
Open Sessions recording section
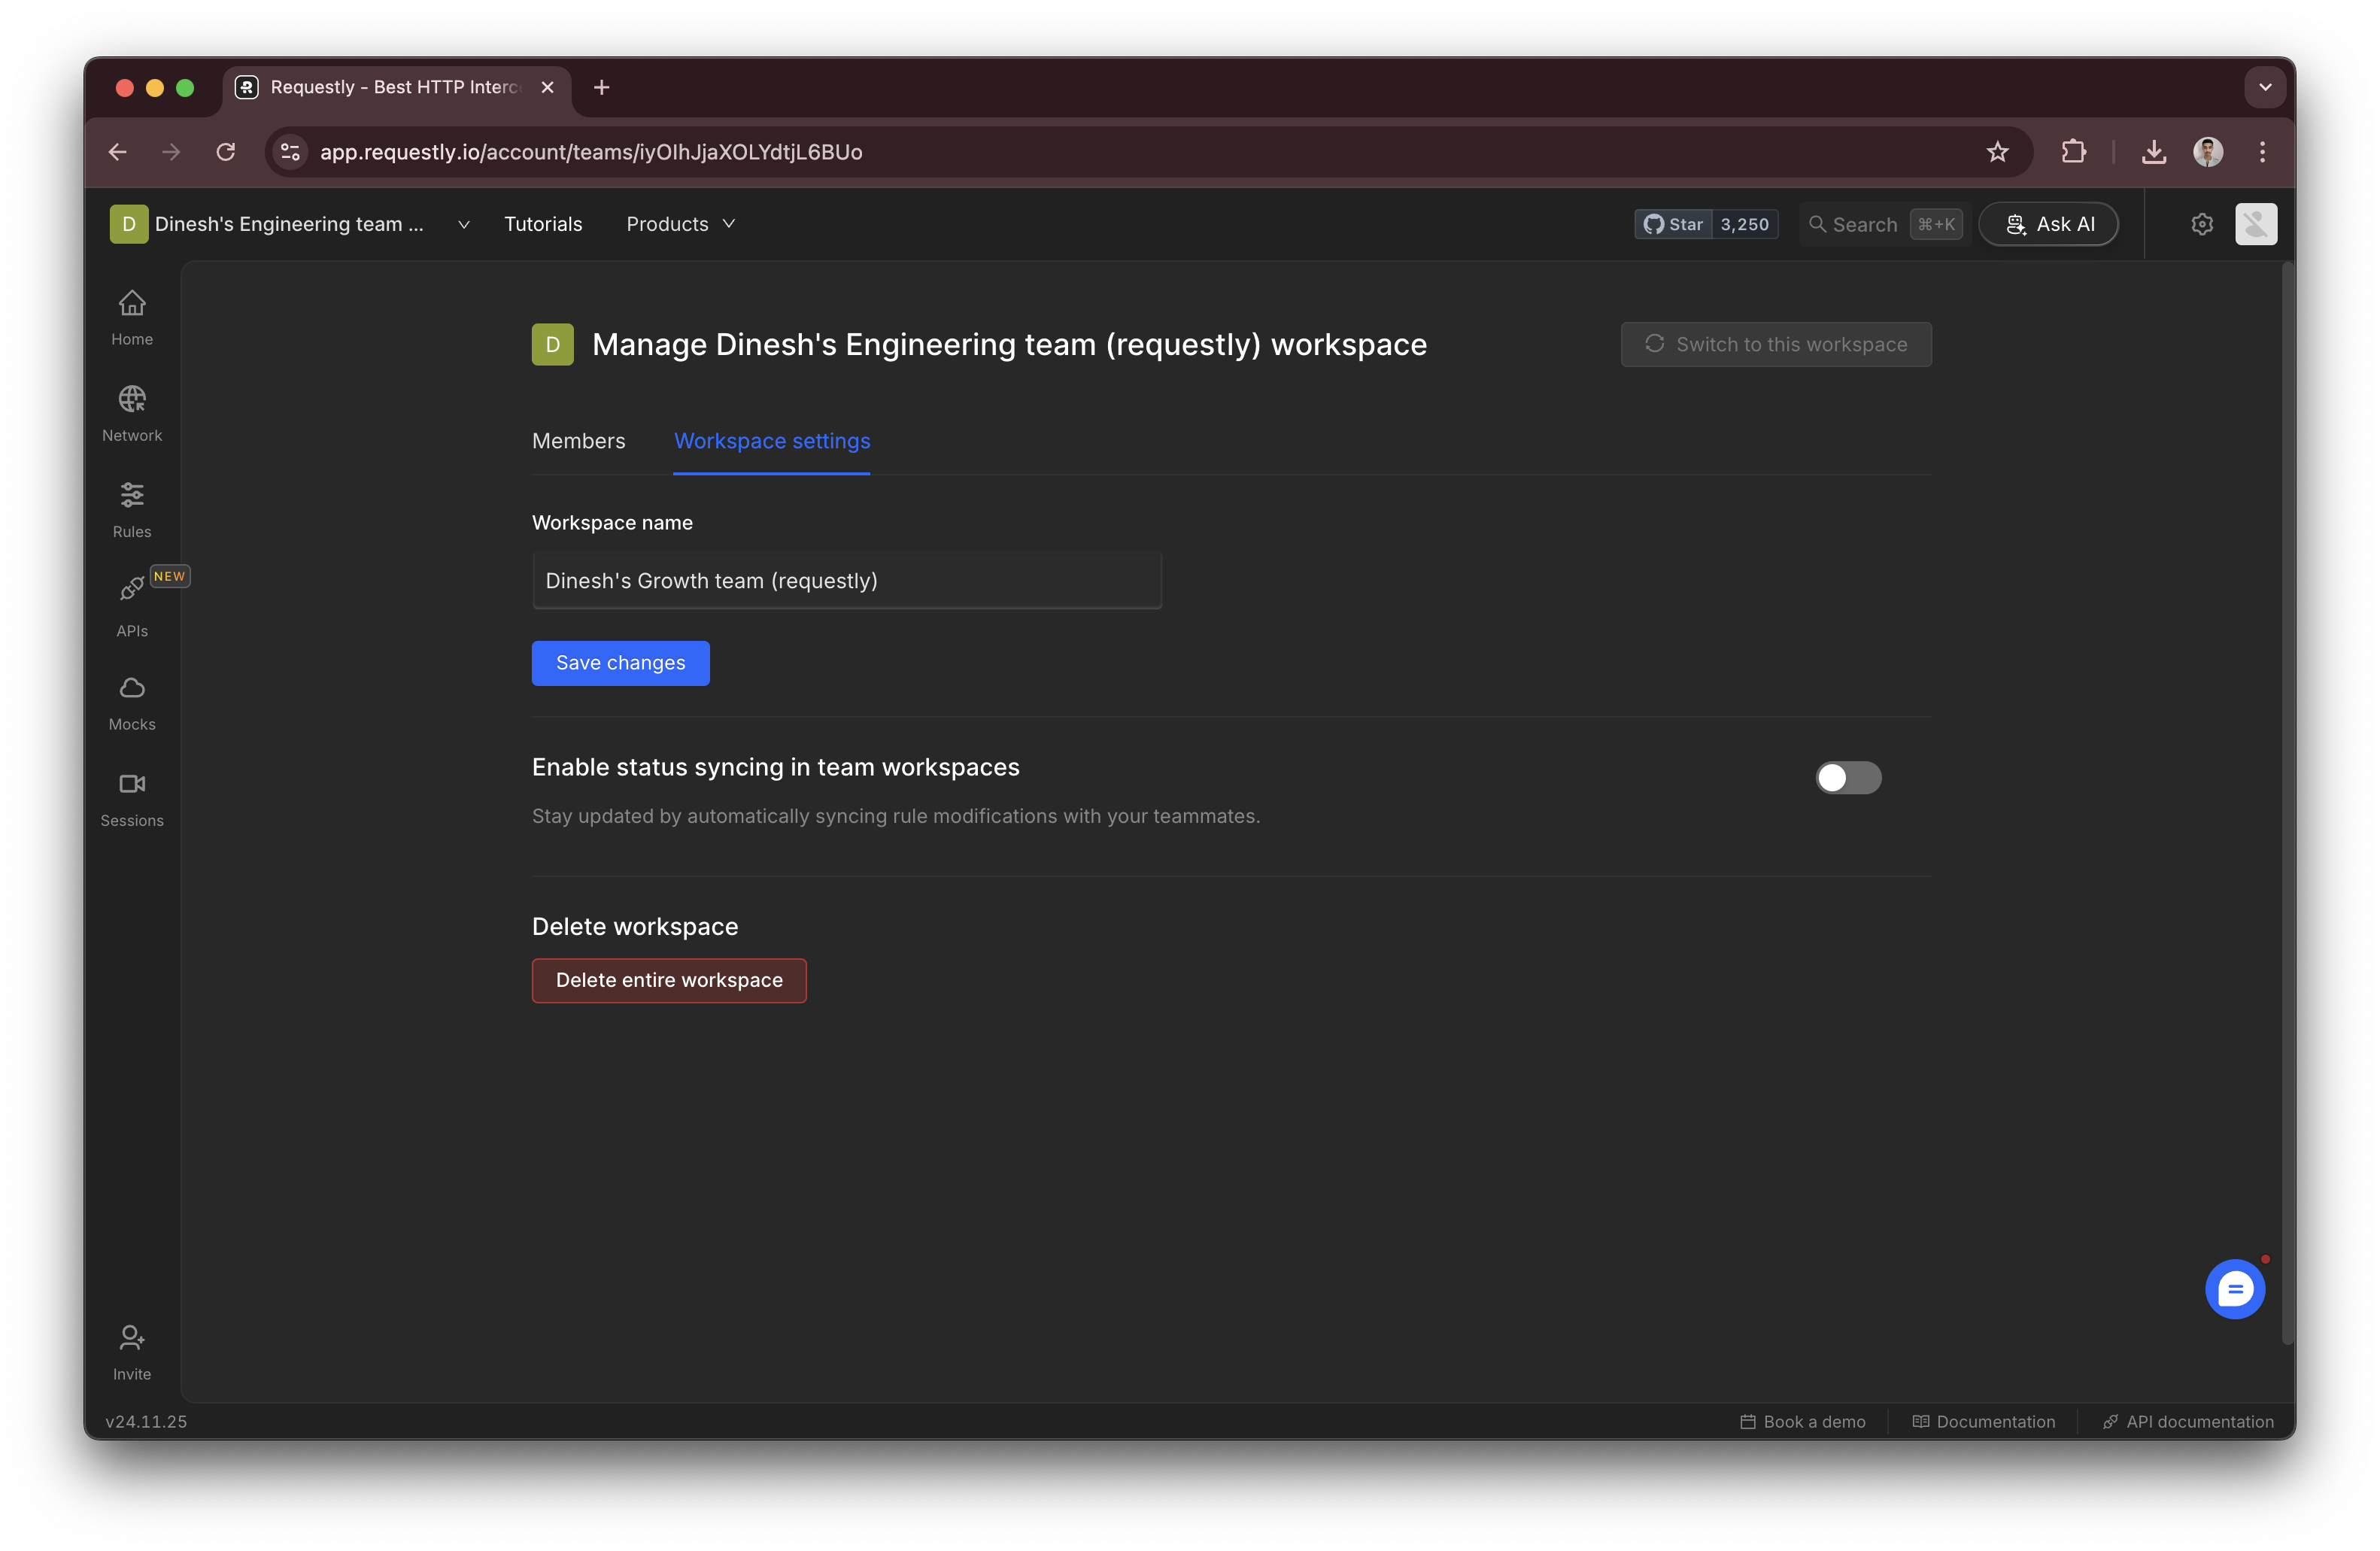[x=132, y=798]
